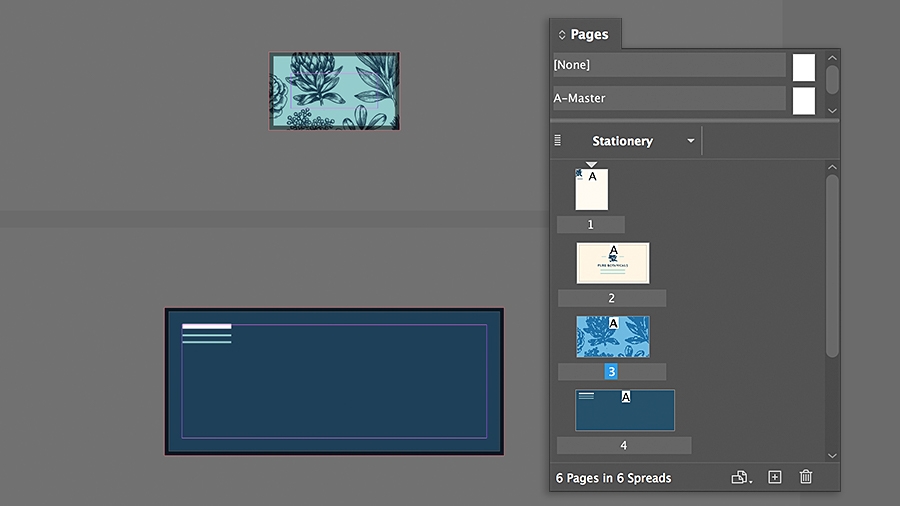Screen dimensions: 900x506
Task: Select the [None] master row
Action: coord(669,65)
